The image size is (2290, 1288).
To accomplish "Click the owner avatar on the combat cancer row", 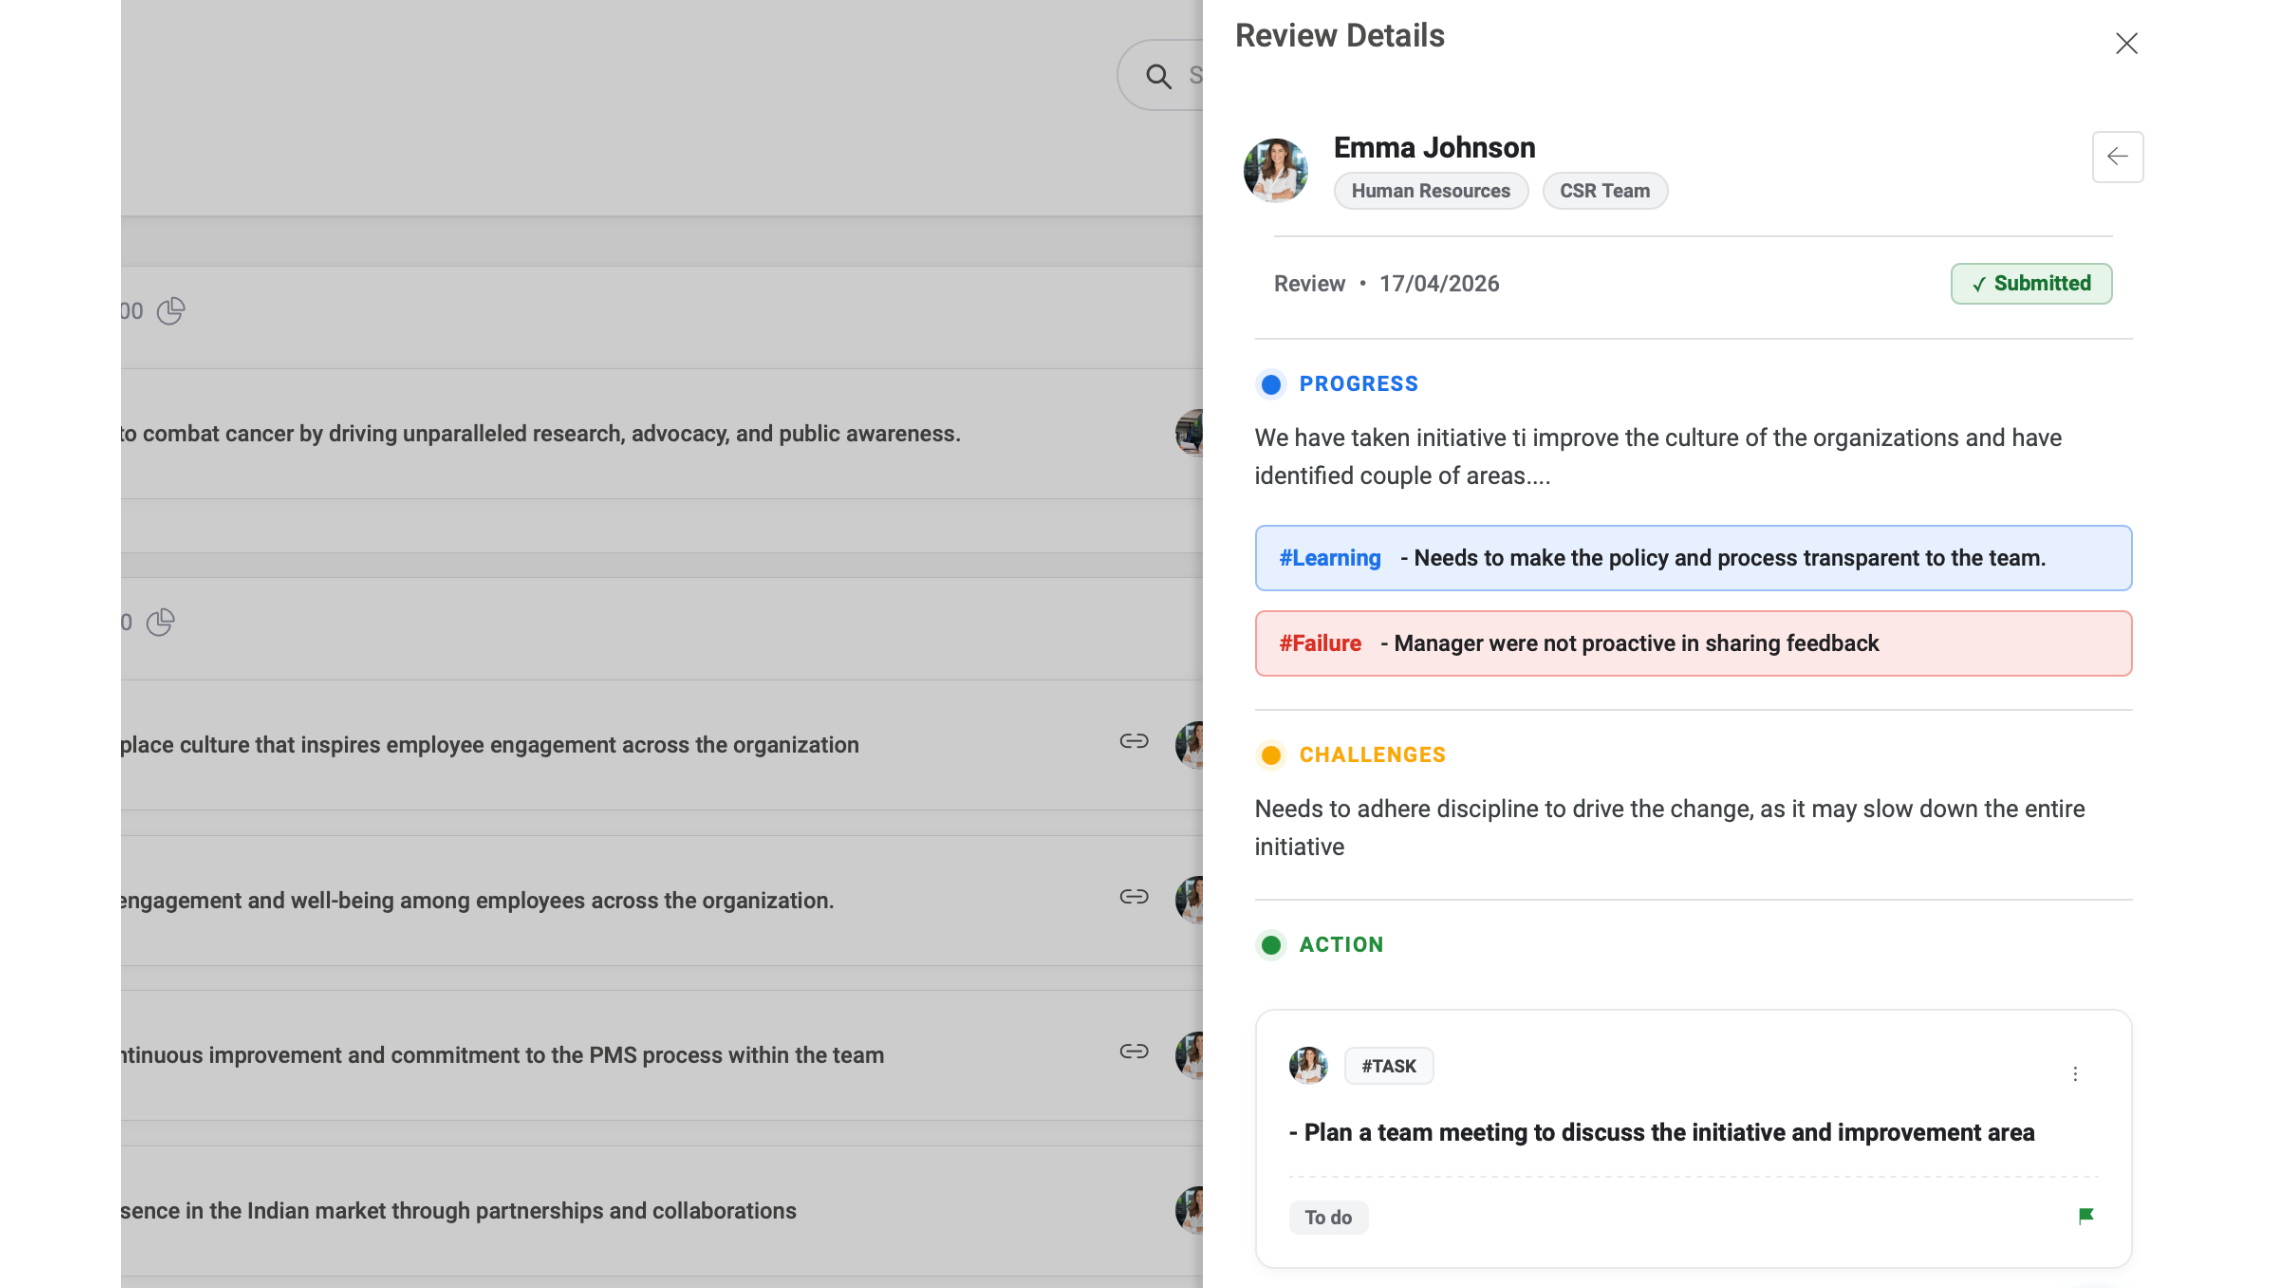I will (x=1189, y=433).
